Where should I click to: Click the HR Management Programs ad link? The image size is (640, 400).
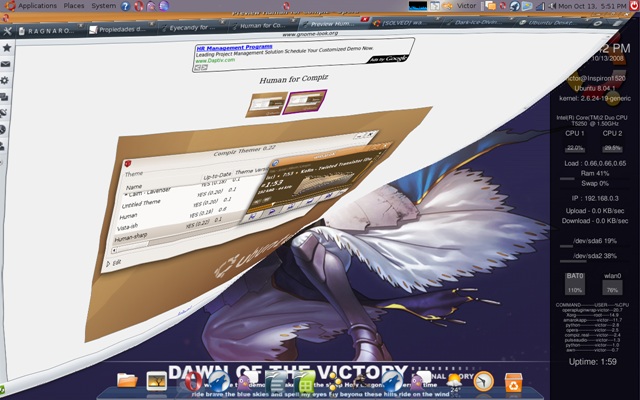[234, 48]
